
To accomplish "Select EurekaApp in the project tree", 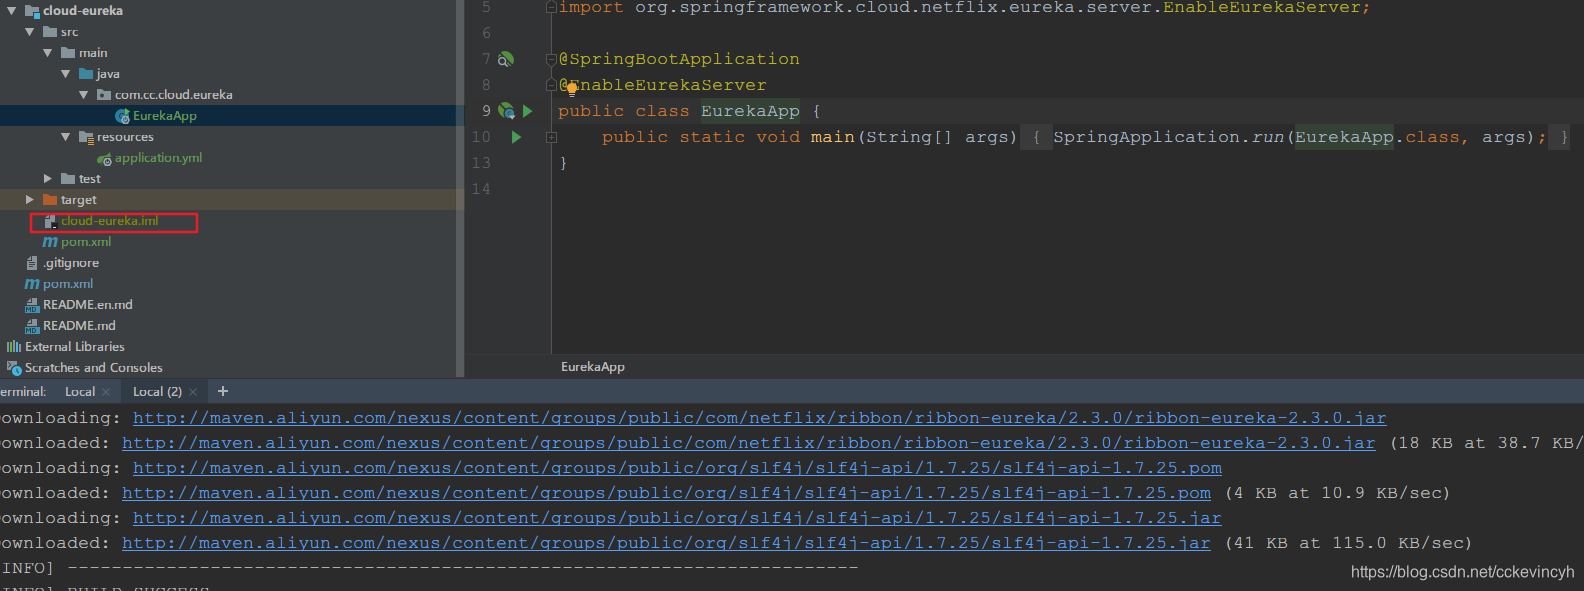I will (x=165, y=116).
